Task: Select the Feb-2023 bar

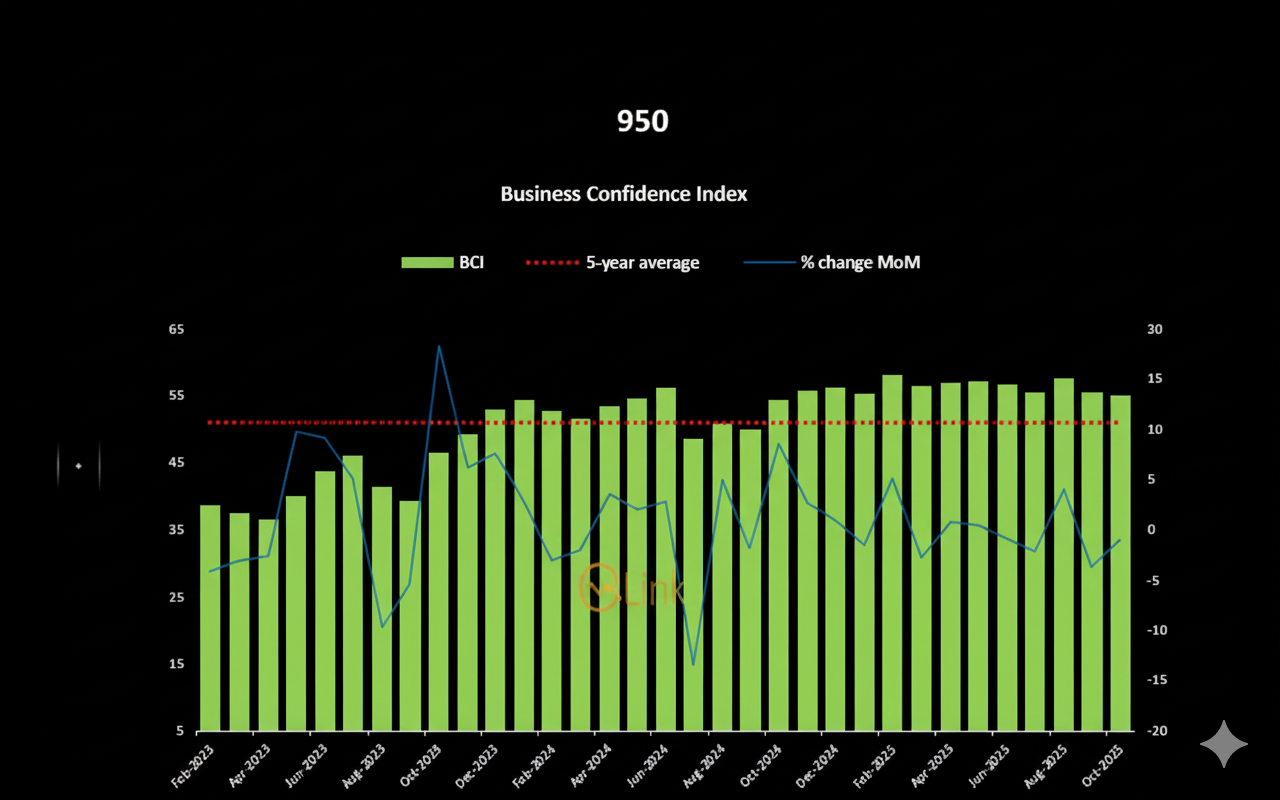Action: tap(210, 620)
